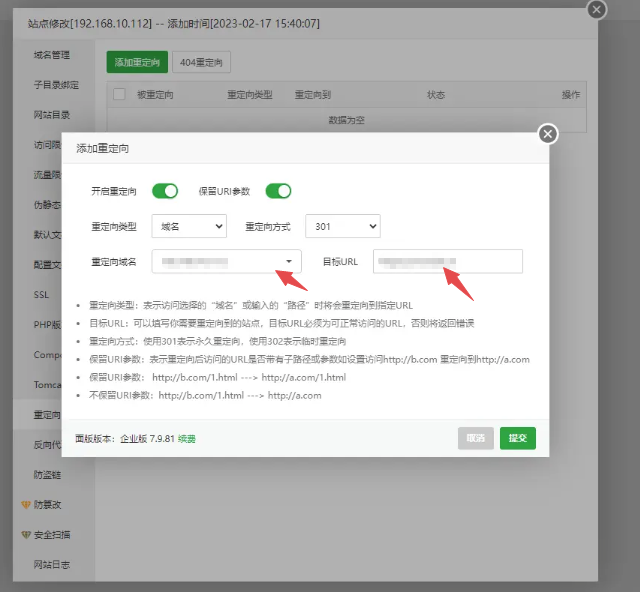This screenshot has height=592, width=640.
Task: Open 反向代理 in the sidebar
Action: click(47, 445)
